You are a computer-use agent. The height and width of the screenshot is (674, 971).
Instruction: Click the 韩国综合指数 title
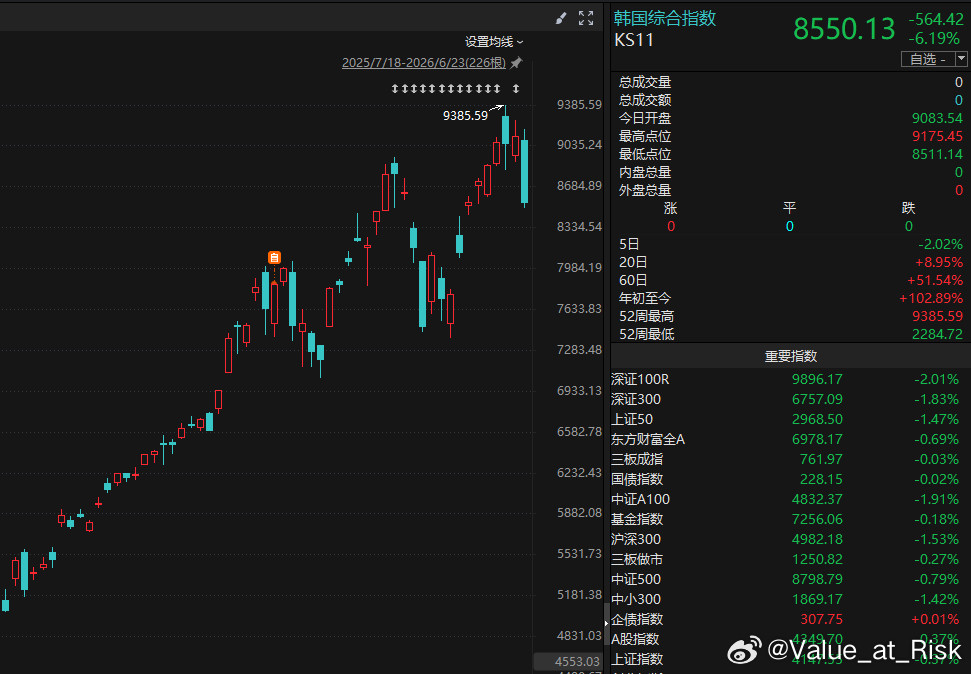[664, 18]
